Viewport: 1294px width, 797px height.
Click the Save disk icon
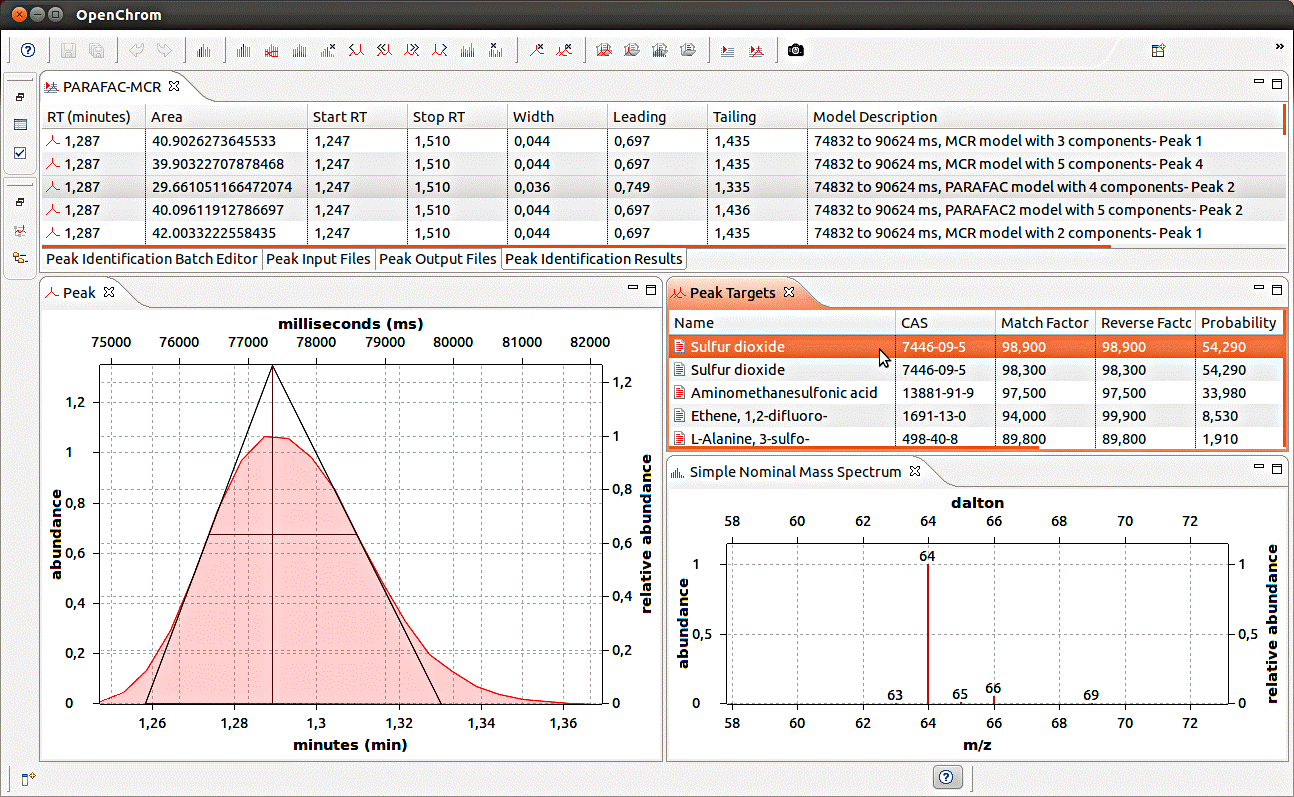pyautogui.click(x=69, y=50)
